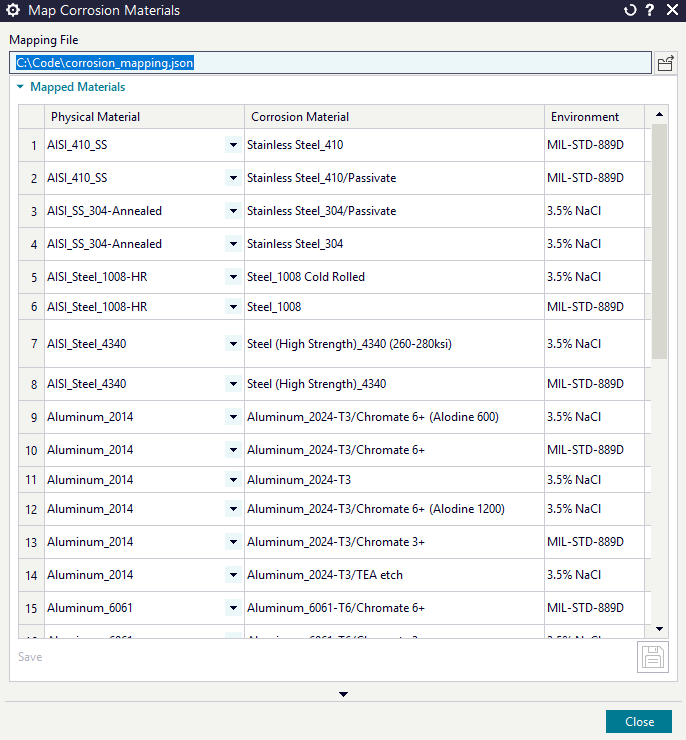The image size is (686, 740).
Task: Click the mapping file path field
Action: pyautogui.click(x=330, y=63)
